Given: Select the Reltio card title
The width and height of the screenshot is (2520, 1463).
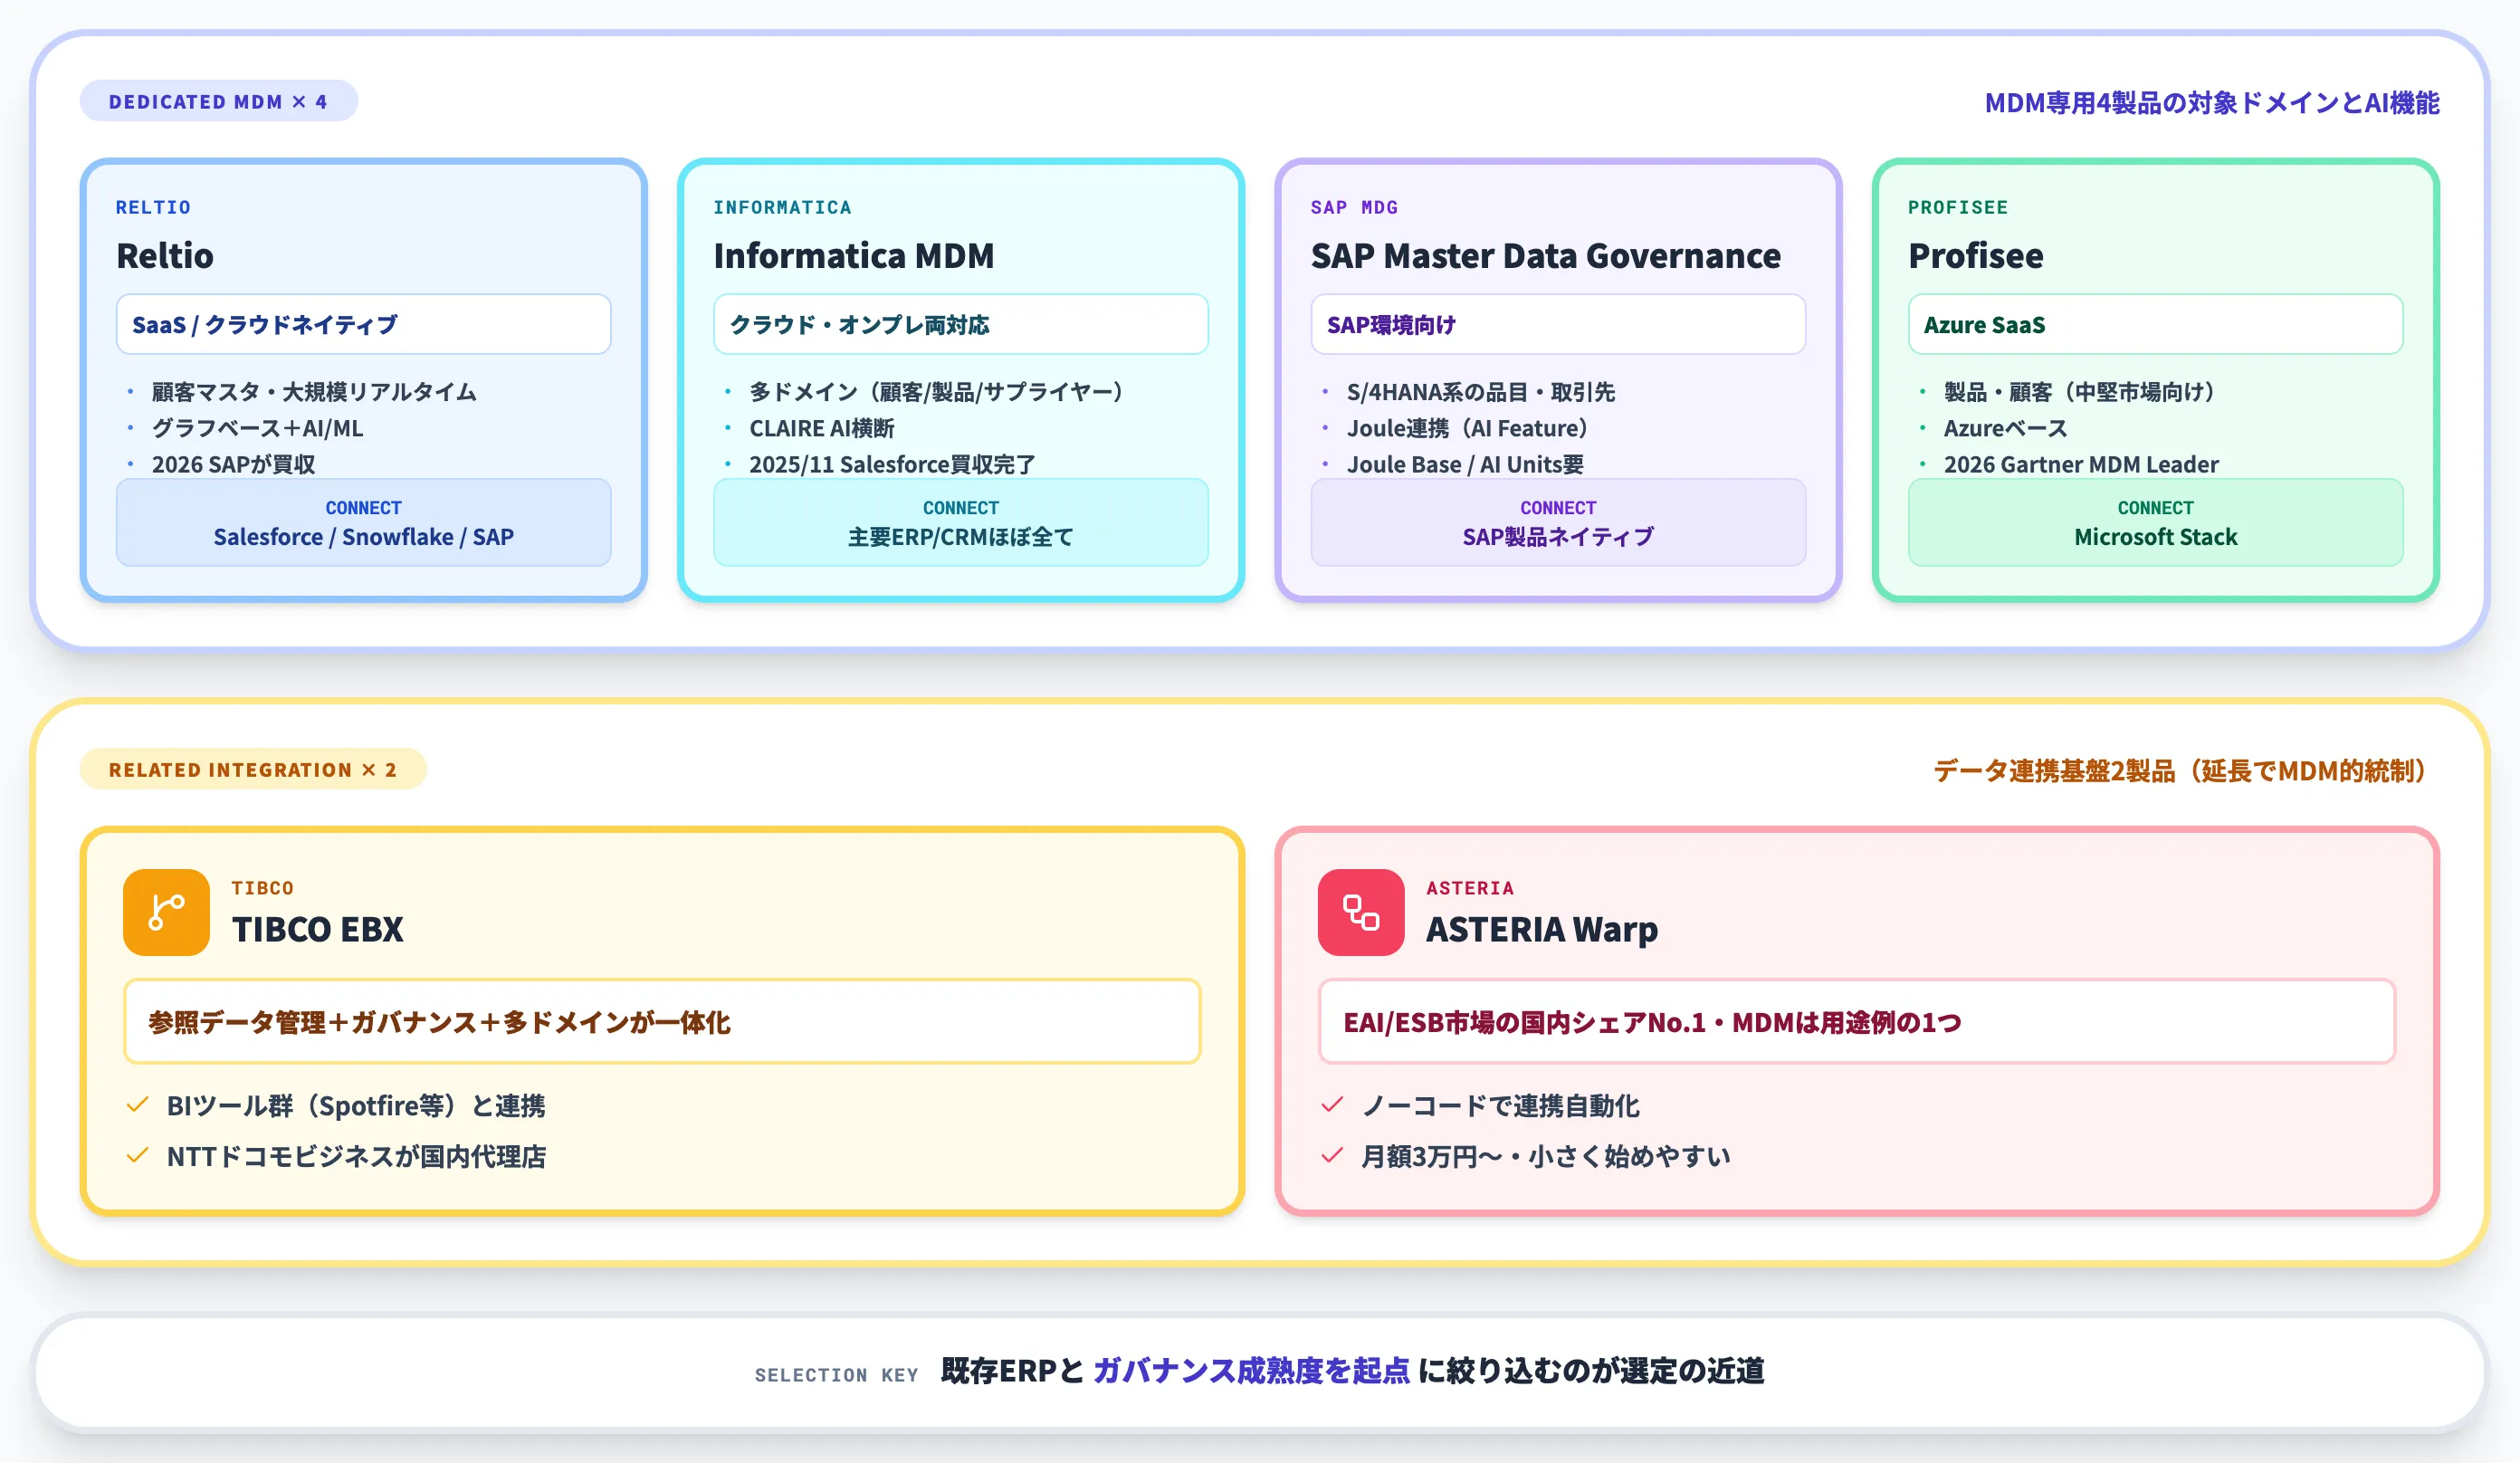Looking at the screenshot, I should 165,256.
